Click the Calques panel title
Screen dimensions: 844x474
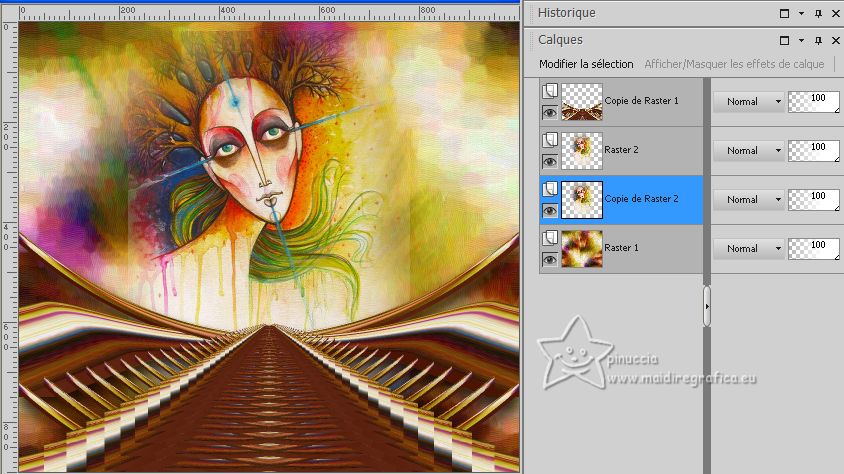560,39
